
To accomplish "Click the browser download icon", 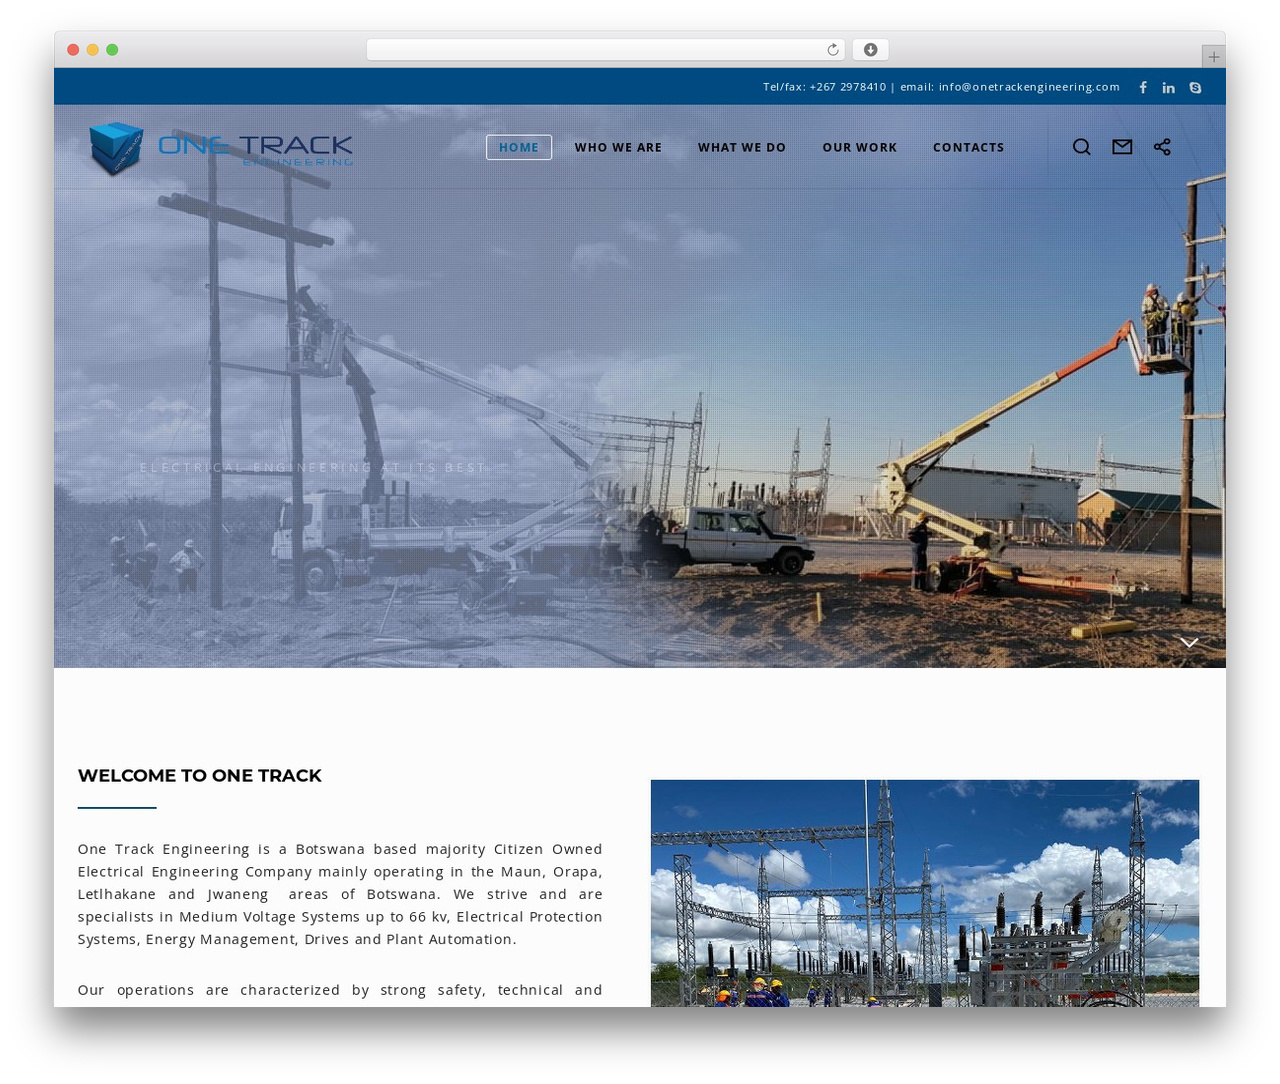I will tap(870, 50).
